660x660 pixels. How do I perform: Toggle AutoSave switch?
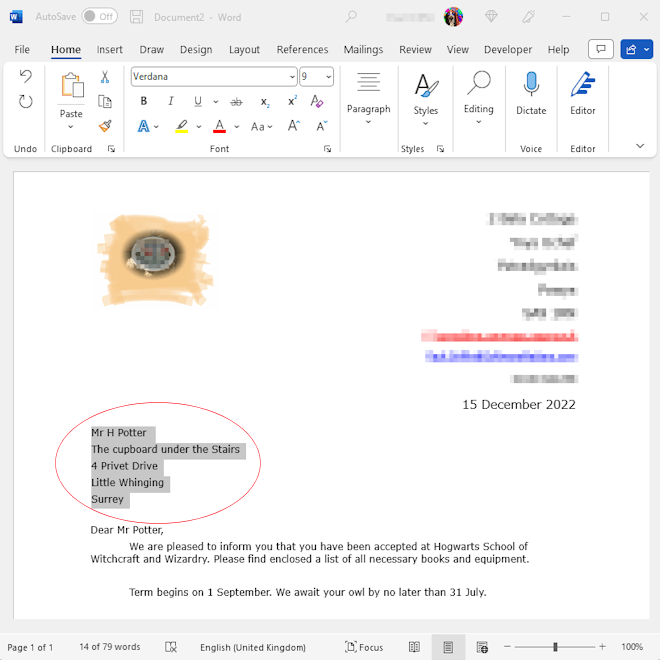point(100,16)
